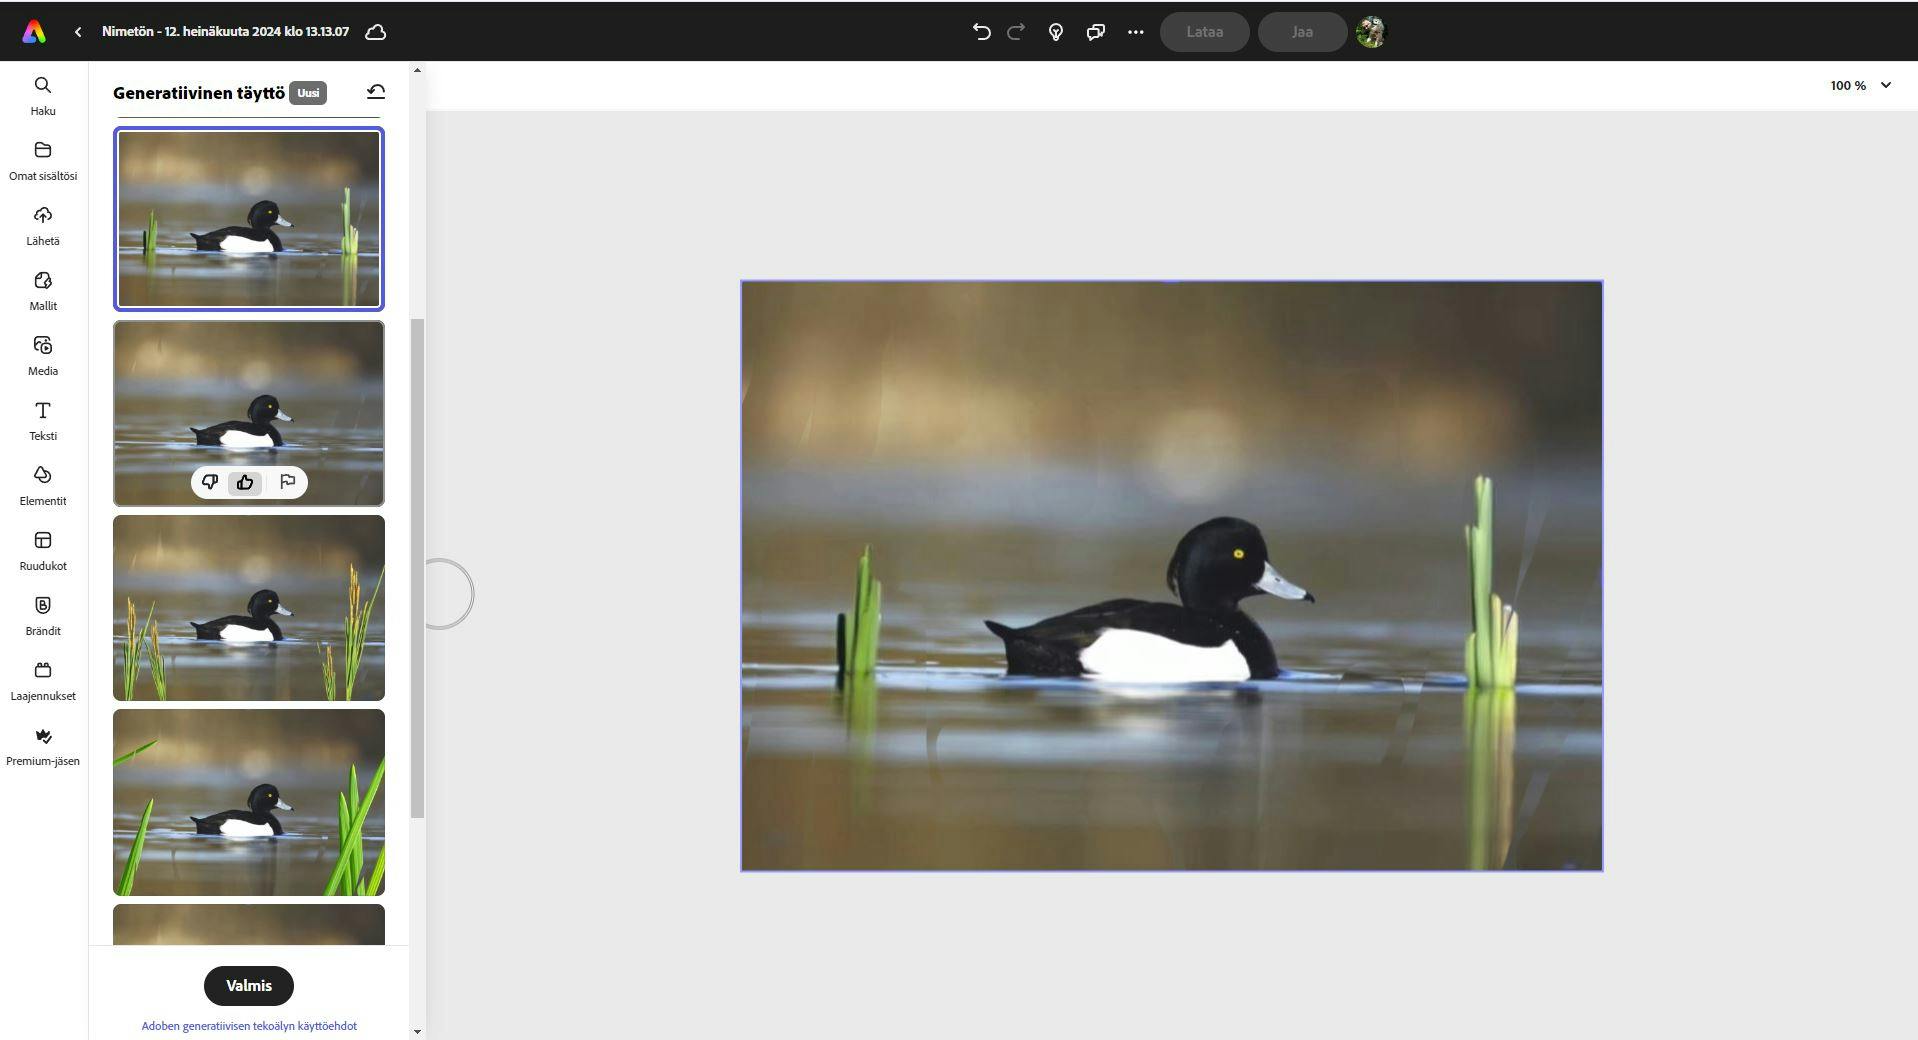The image size is (1918, 1040).
Task: Select the thumbnail with yellow reeds
Action: pos(249,608)
